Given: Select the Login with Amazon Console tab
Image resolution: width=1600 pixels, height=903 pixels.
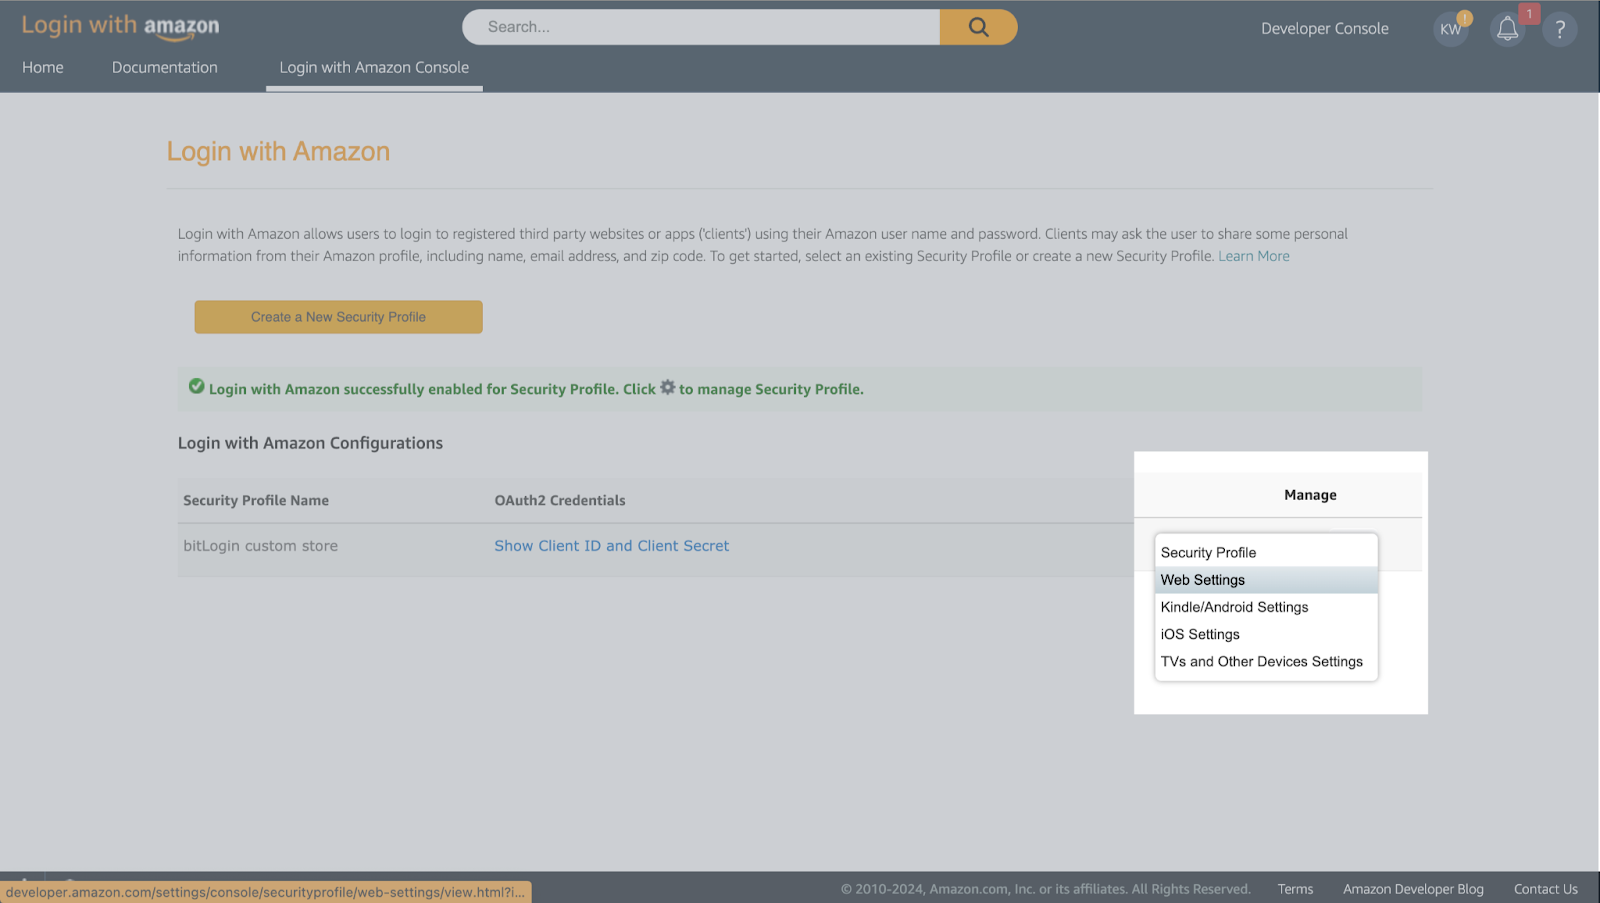Looking at the screenshot, I should point(374,67).
